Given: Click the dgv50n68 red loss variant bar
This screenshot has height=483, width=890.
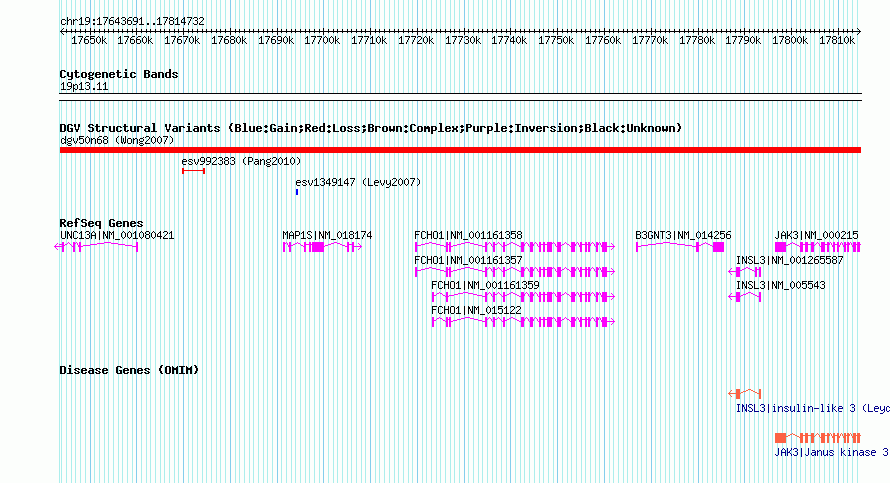Looking at the screenshot, I should click(x=460, y=150).
